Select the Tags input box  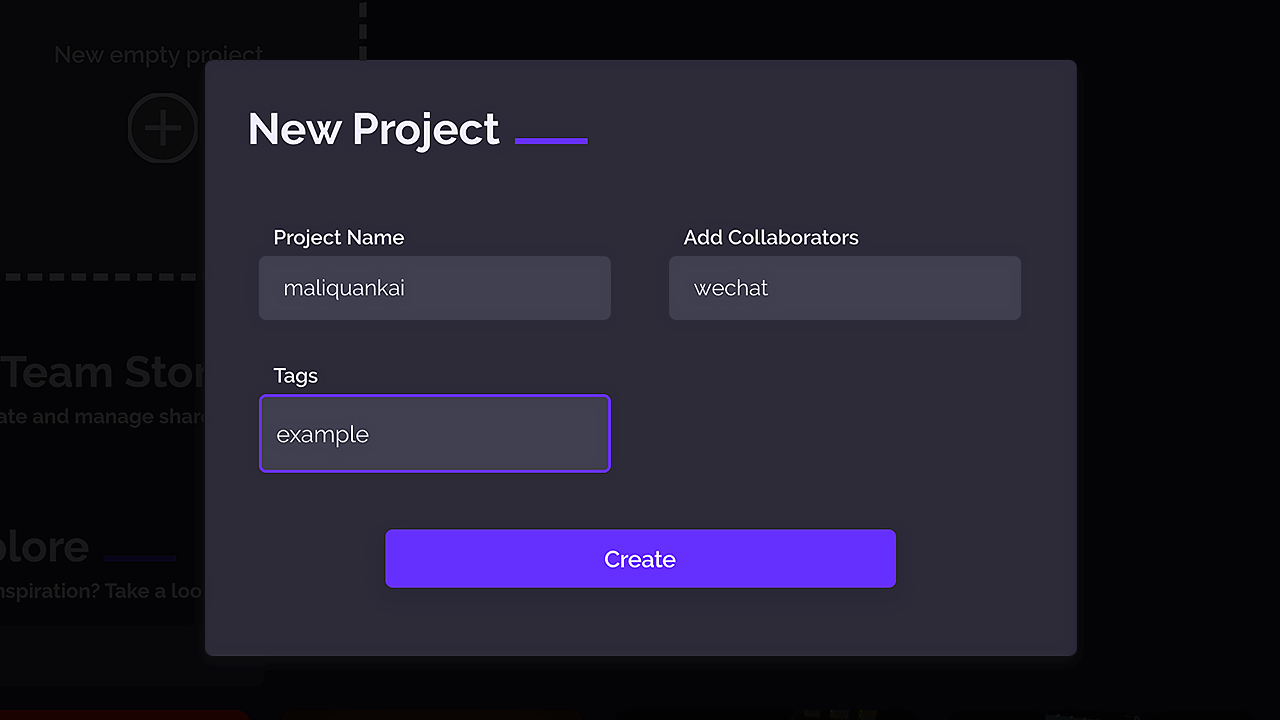pyautogui.click(x=434, y=434)
